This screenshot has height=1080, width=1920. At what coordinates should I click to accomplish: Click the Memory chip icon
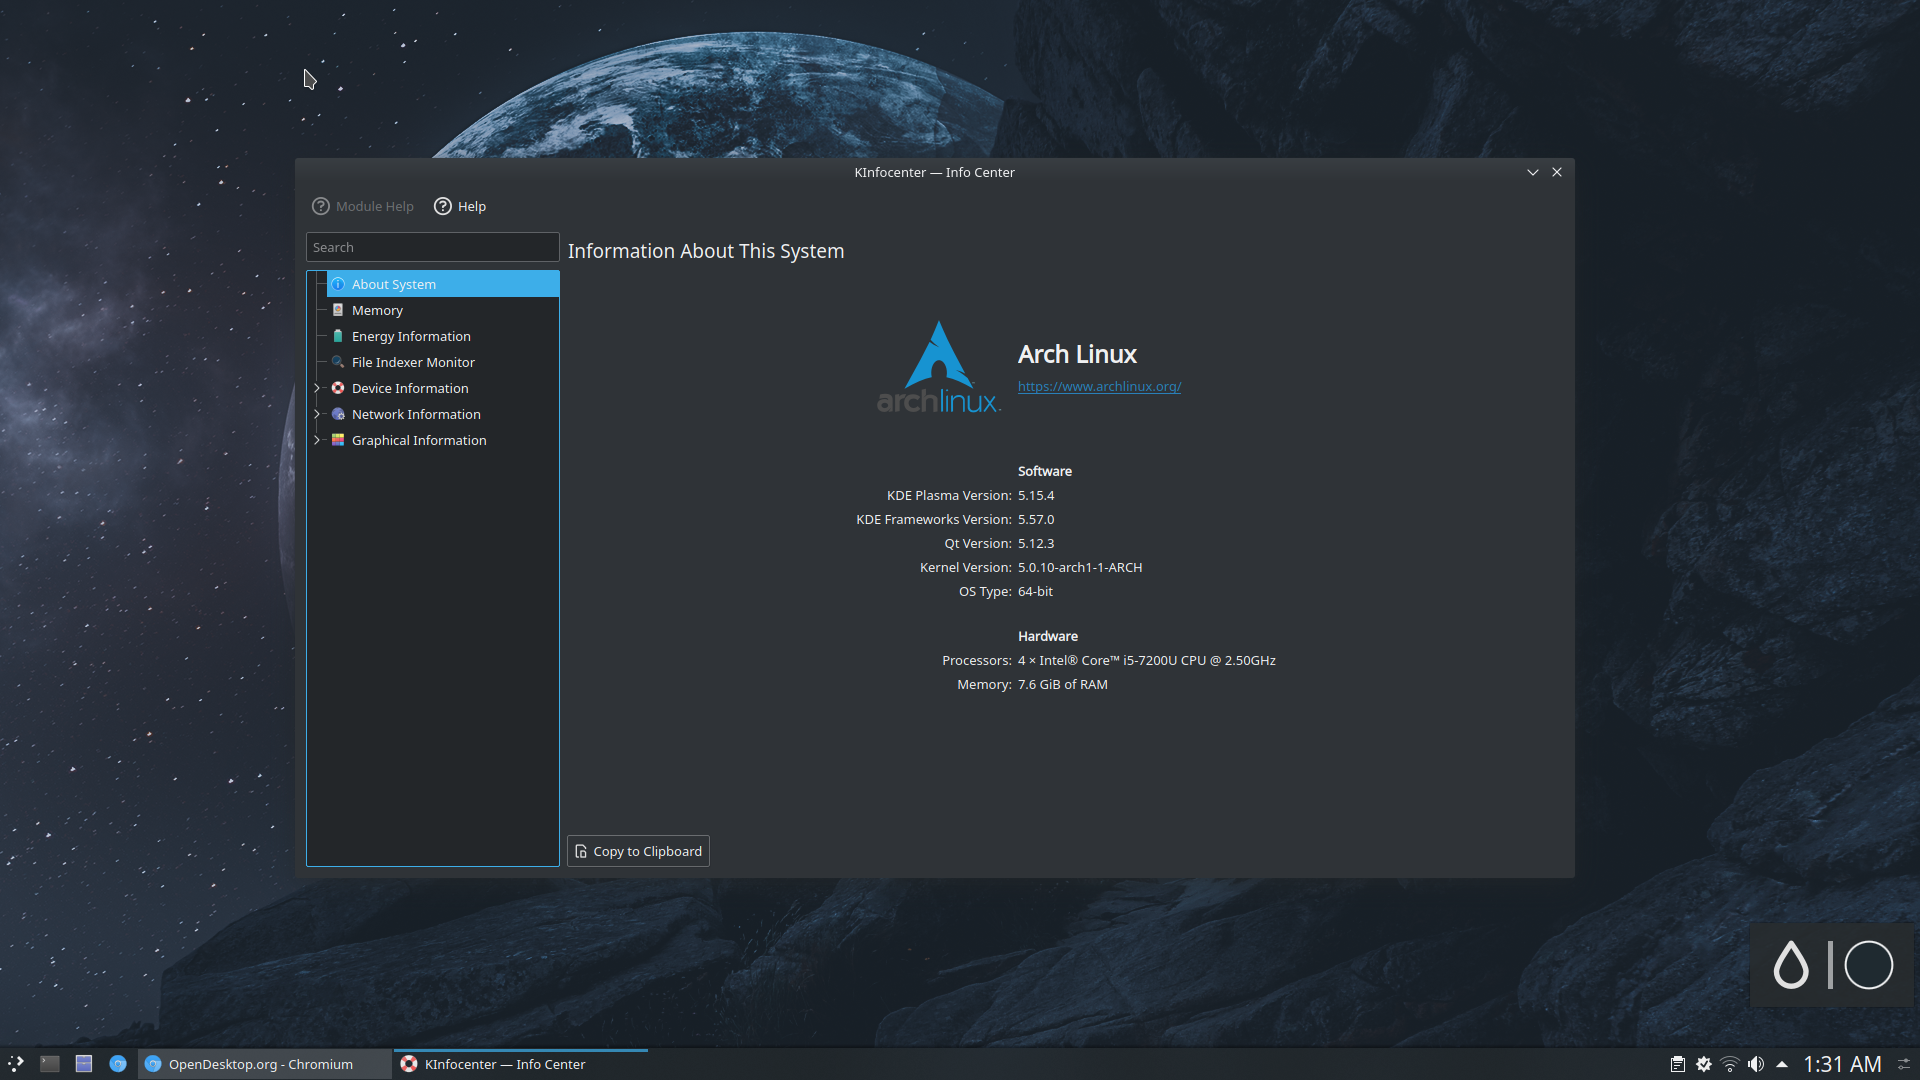338,310
